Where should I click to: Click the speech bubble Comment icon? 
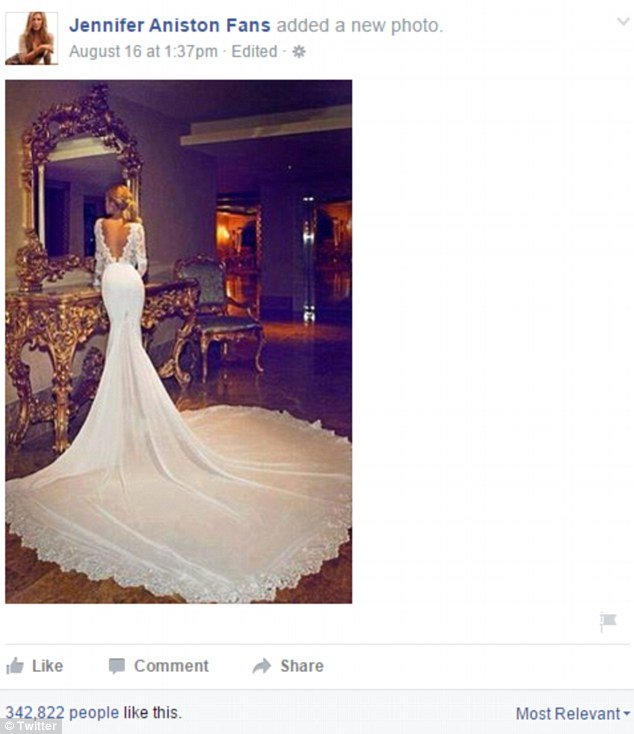pos(117,666)
